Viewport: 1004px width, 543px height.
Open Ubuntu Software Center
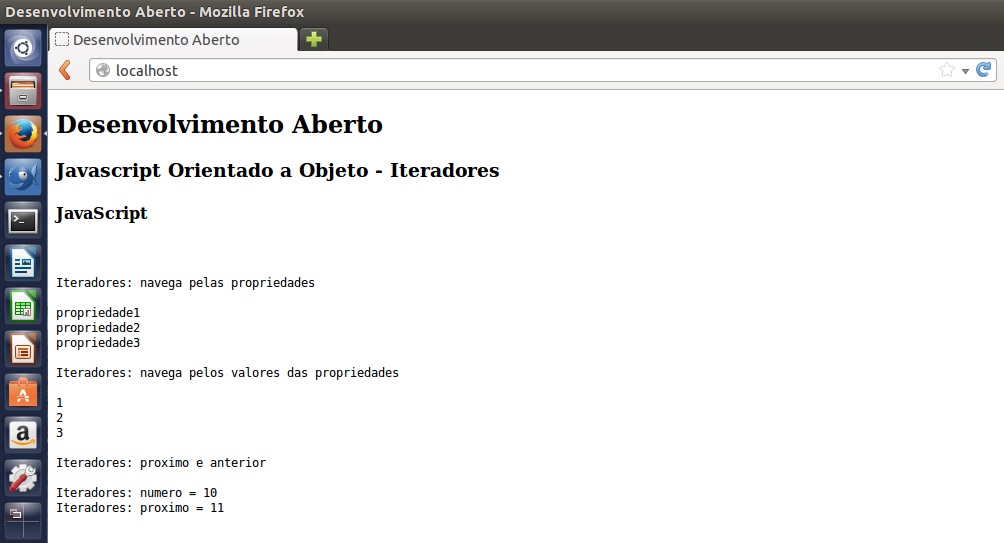coord(23,392)
